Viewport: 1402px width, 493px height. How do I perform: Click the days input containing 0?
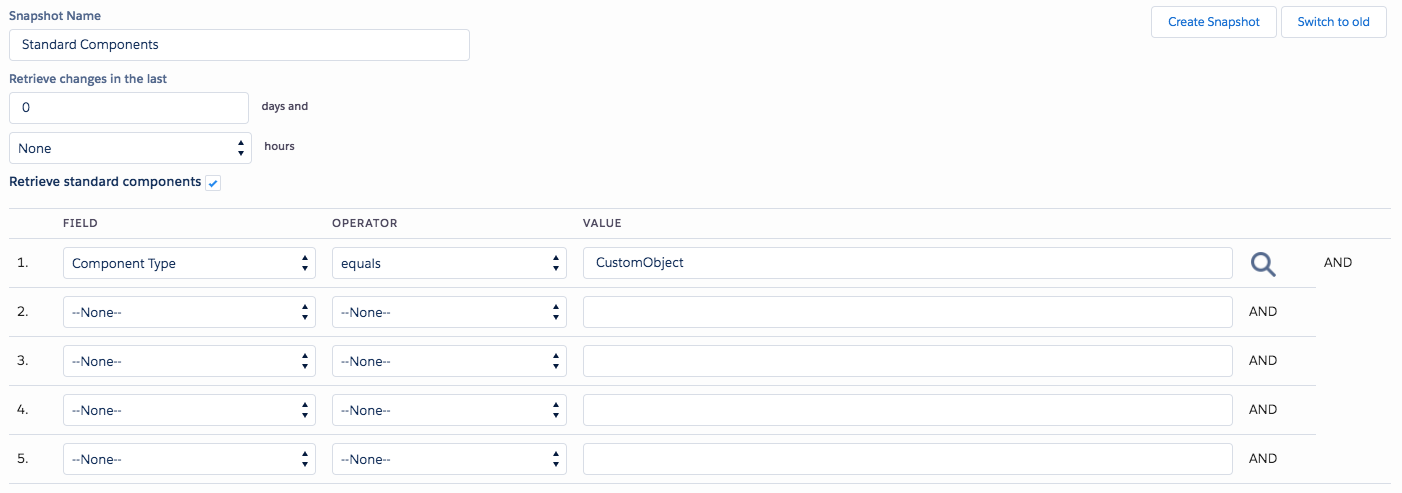(129, 108)
